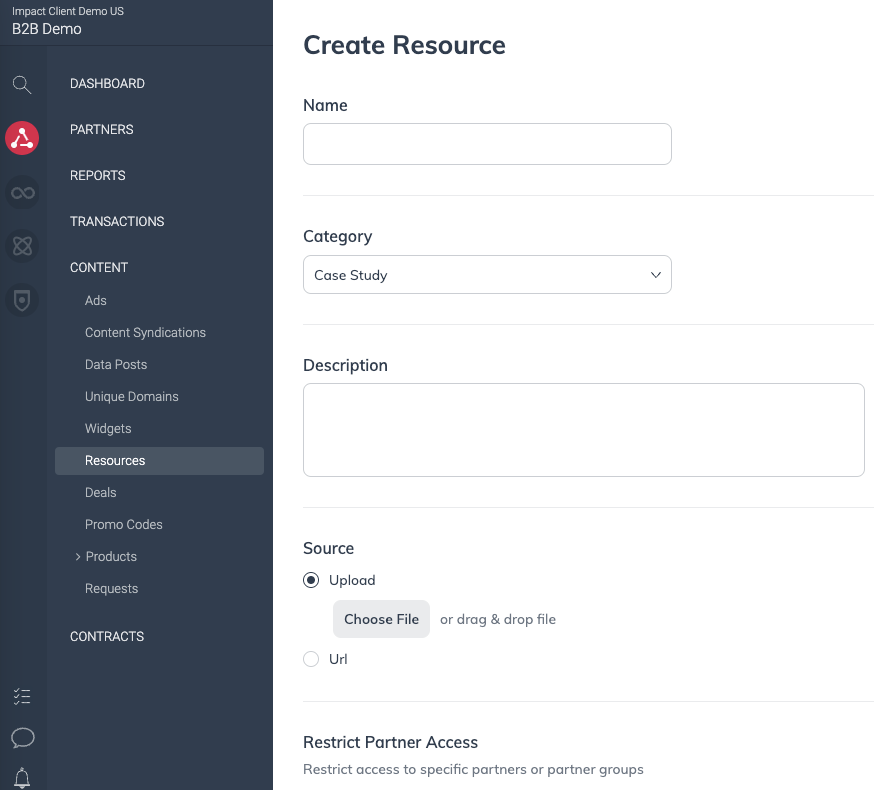This screenshot has height=790, width=874.
Task: Open the search magnifier in the sidebar
Action: click(22, 84)
